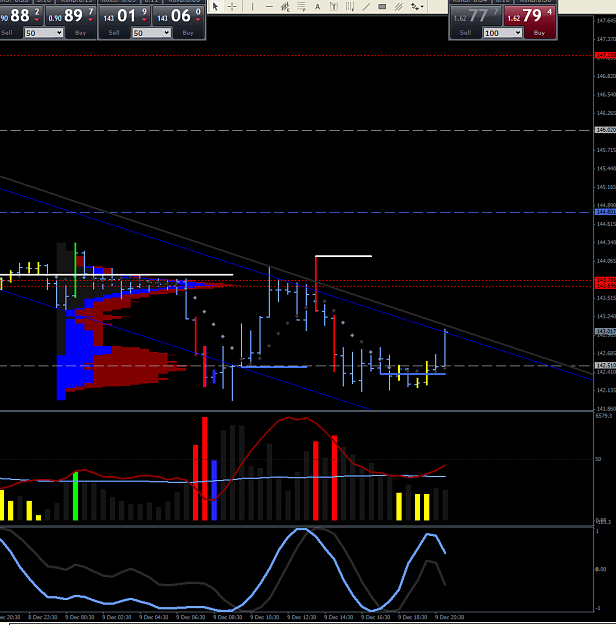Click the '9 Dec 10:30' time label
The width and height of the screenshot is (616, 625).
tap(264, 617)
